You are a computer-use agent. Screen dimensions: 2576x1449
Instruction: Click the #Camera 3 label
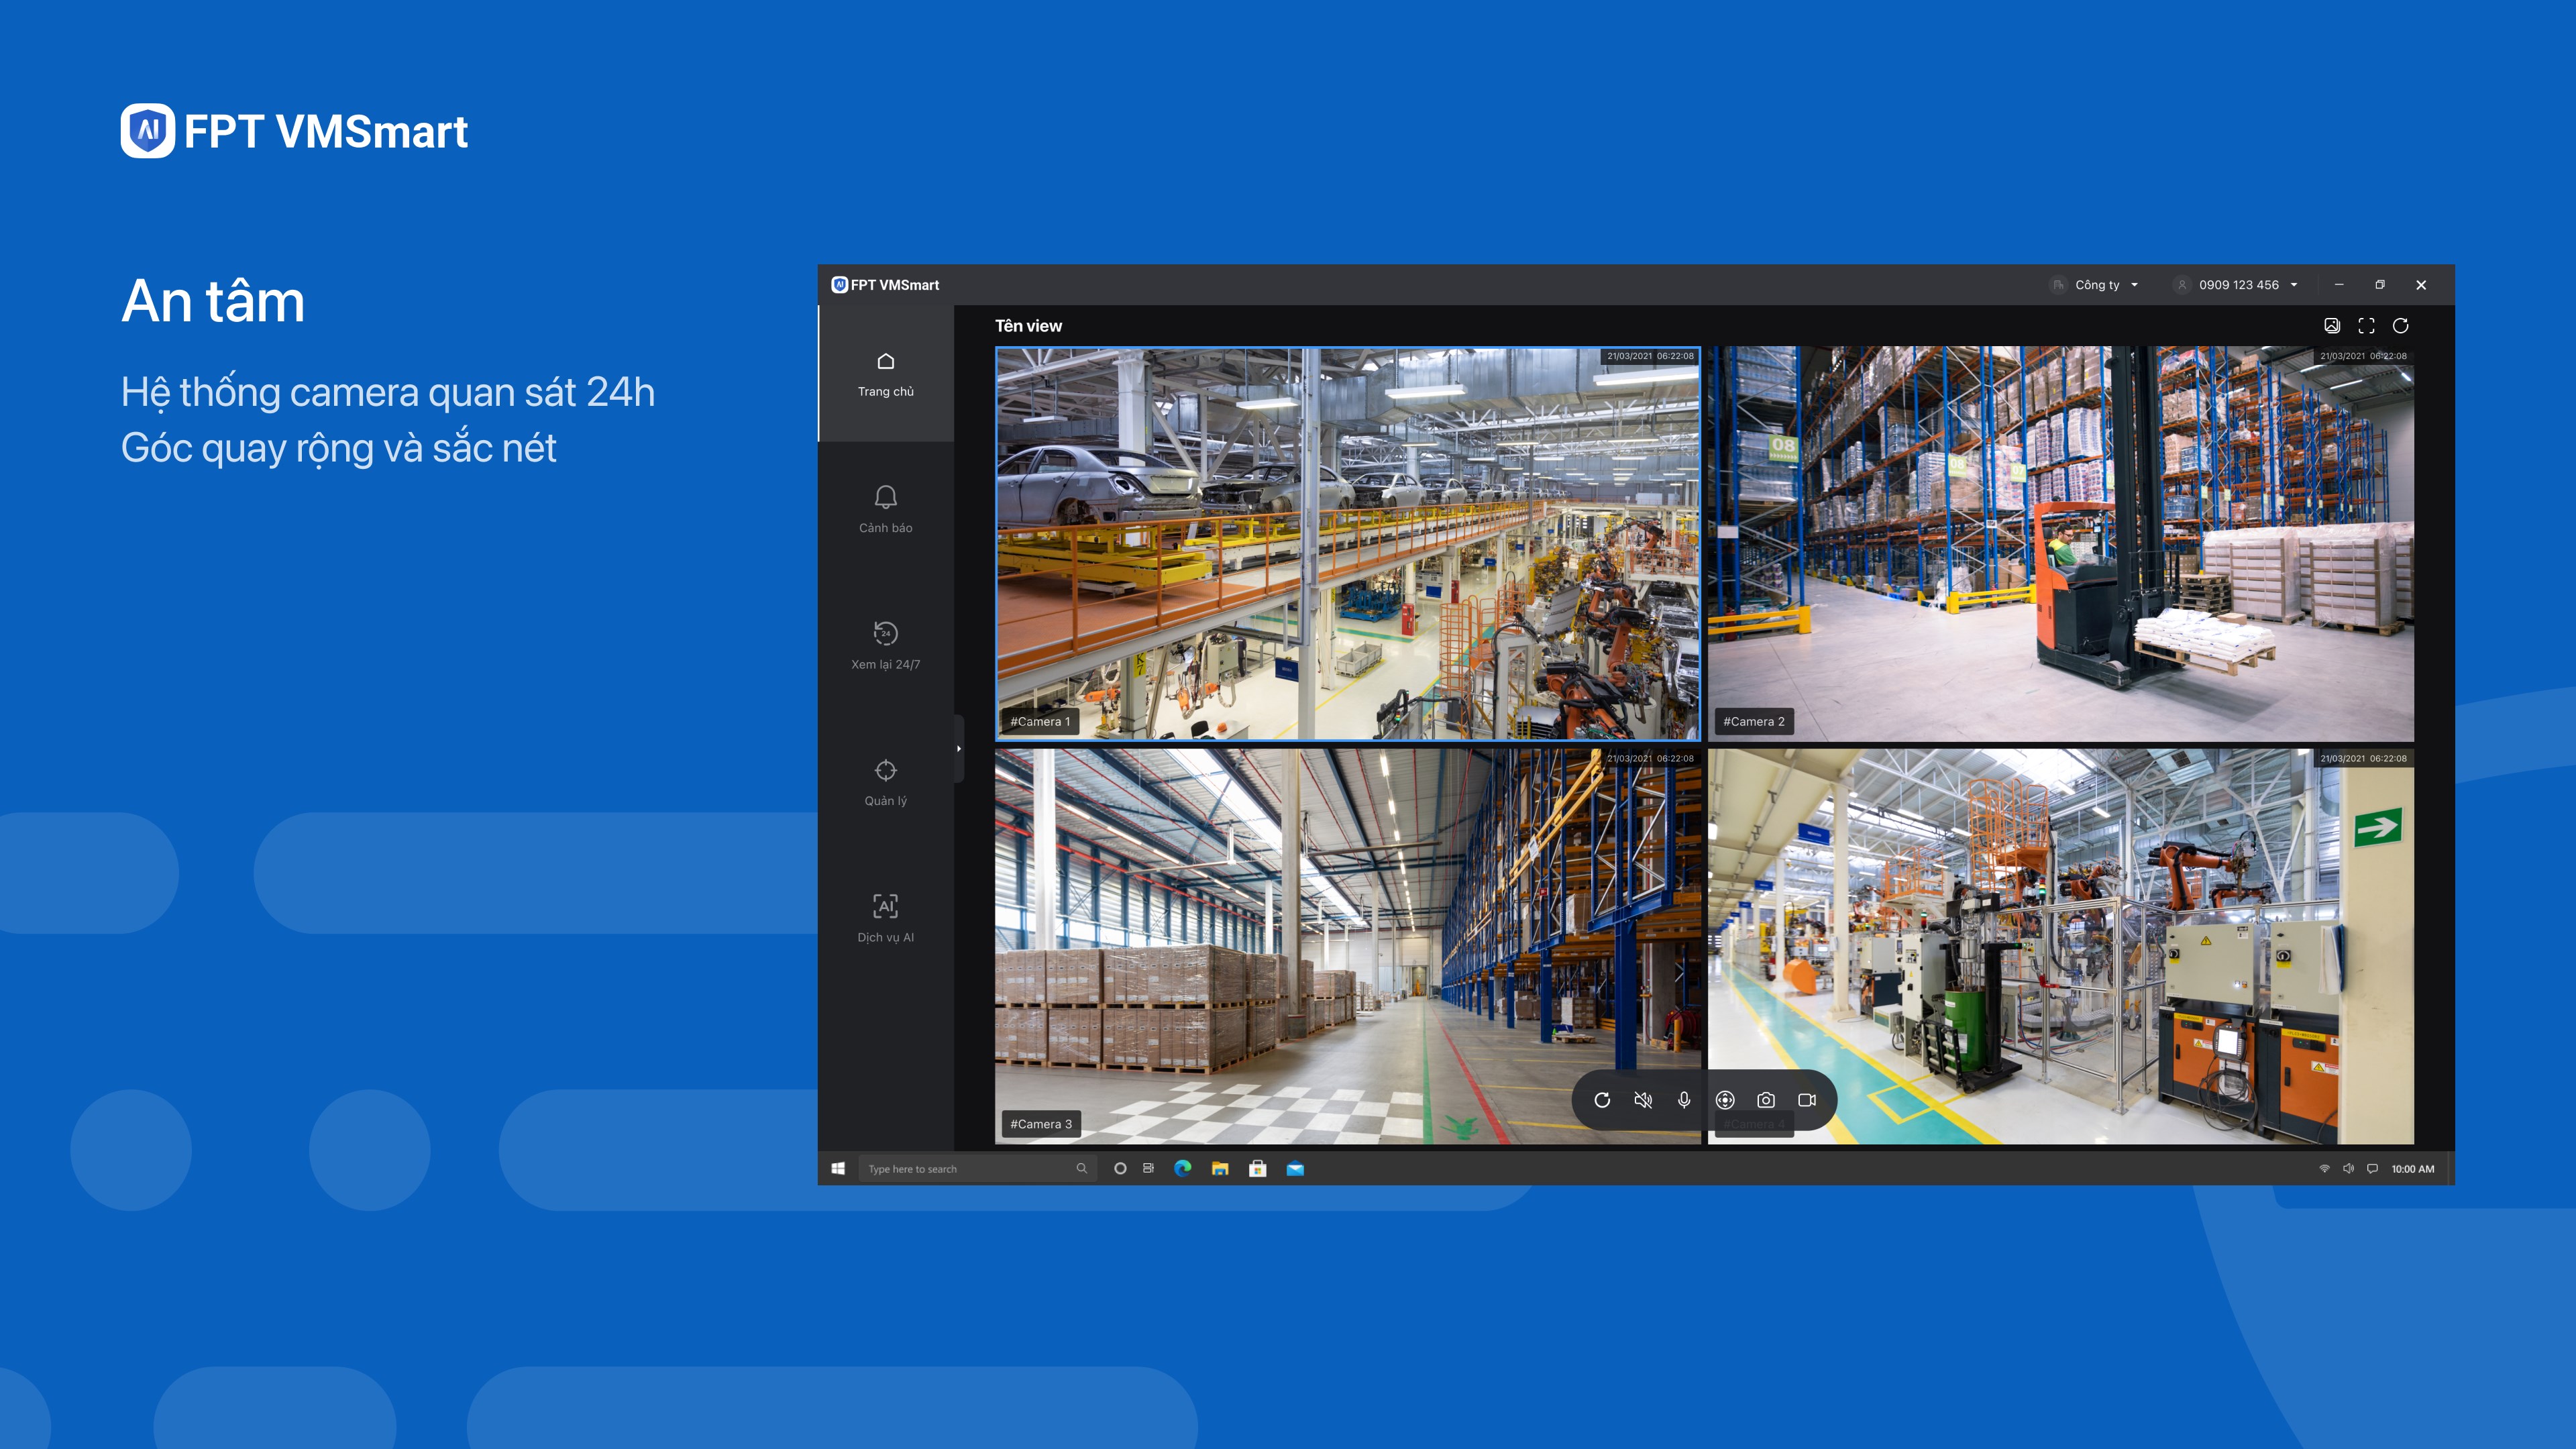click(1041, 1124)
